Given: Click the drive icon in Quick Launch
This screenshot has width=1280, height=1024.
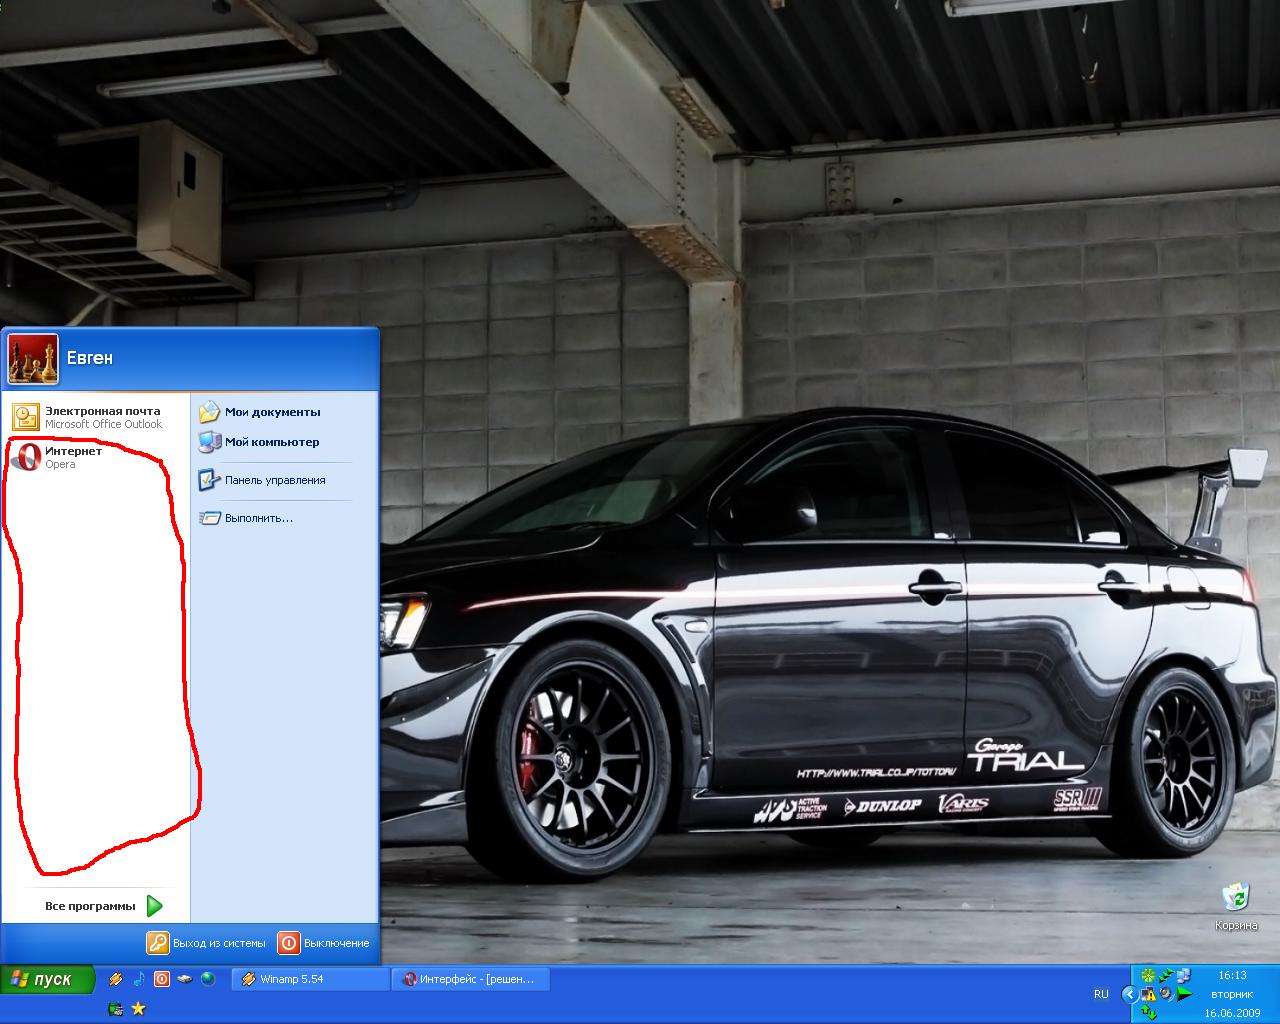Looking at the screenshot, I should coord(185,979).
